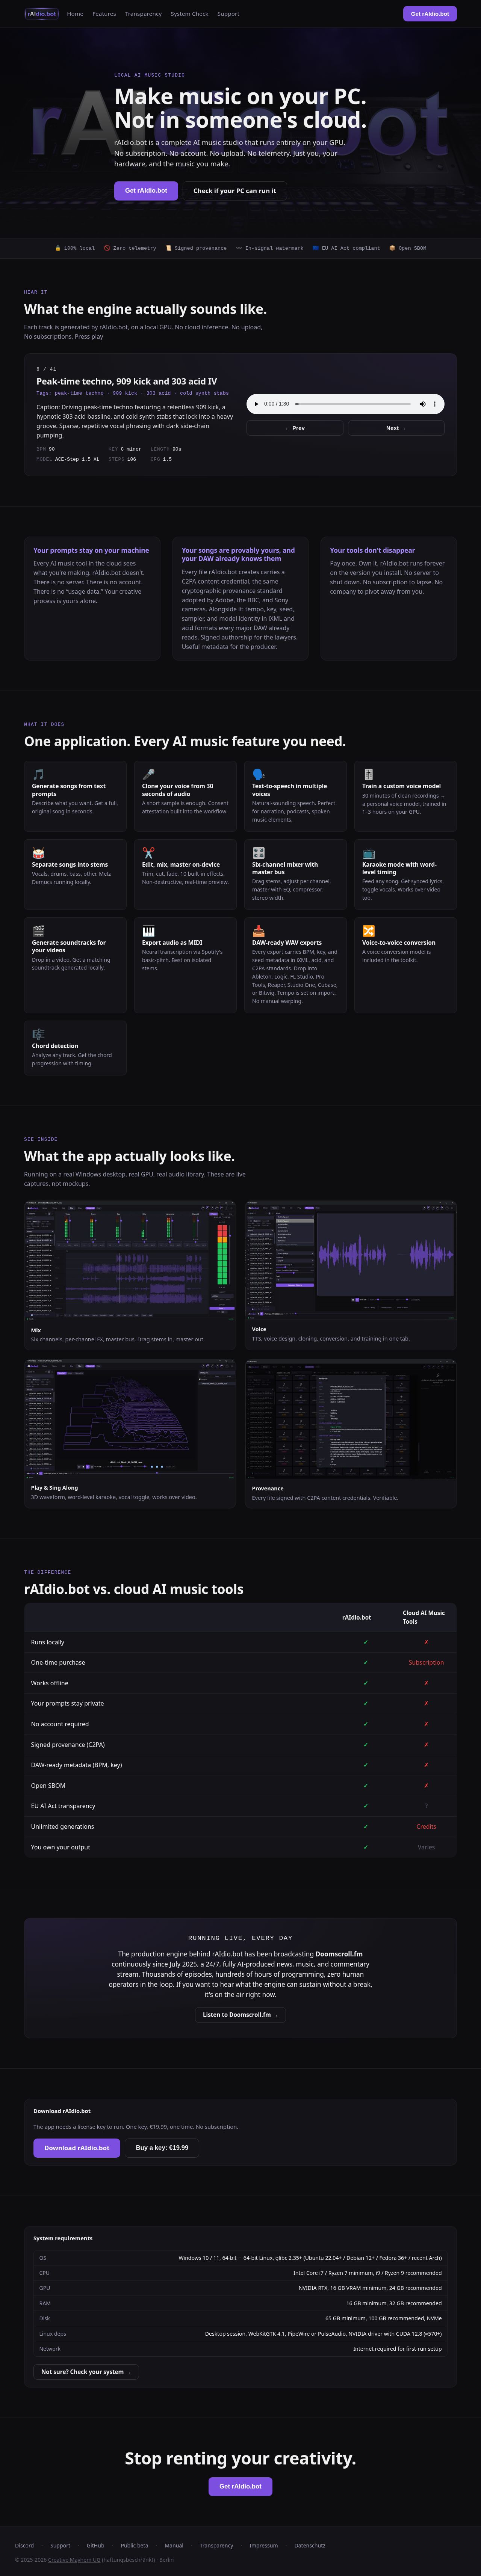This screenshot has height=2576, width=481.
Task: Click the drum icon on Separate songs into stems
Action: [x=38, y=853]
